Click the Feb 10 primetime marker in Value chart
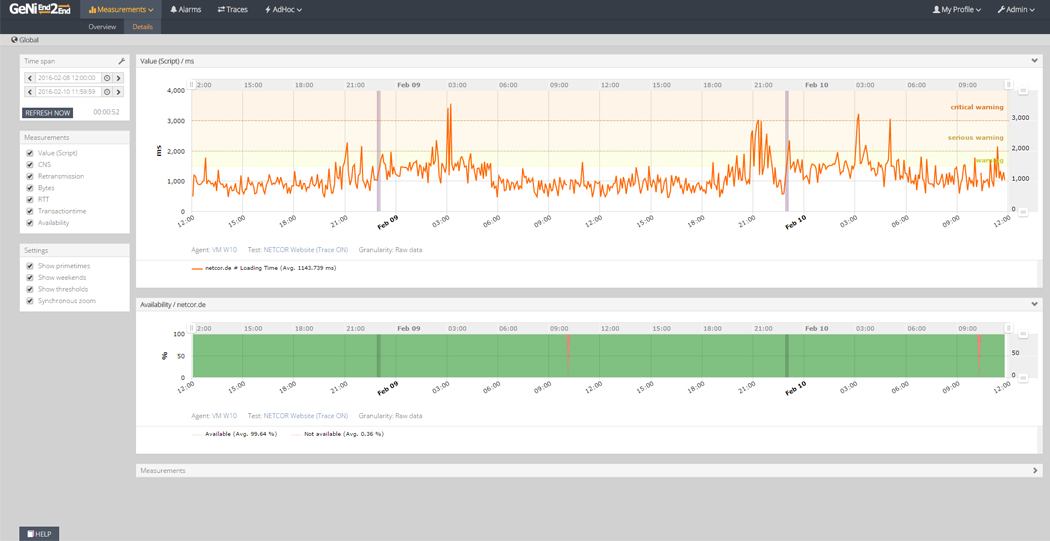 pos(787,151)
